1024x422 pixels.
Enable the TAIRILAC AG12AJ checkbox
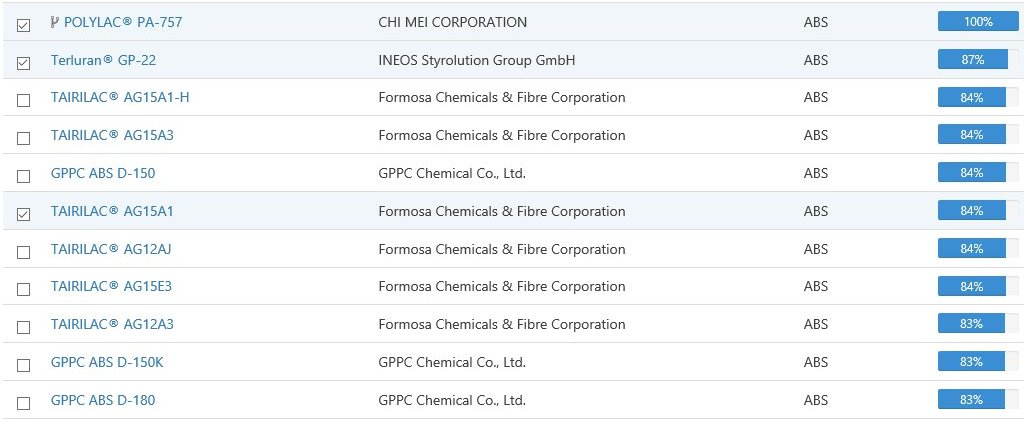coord(24,251)
